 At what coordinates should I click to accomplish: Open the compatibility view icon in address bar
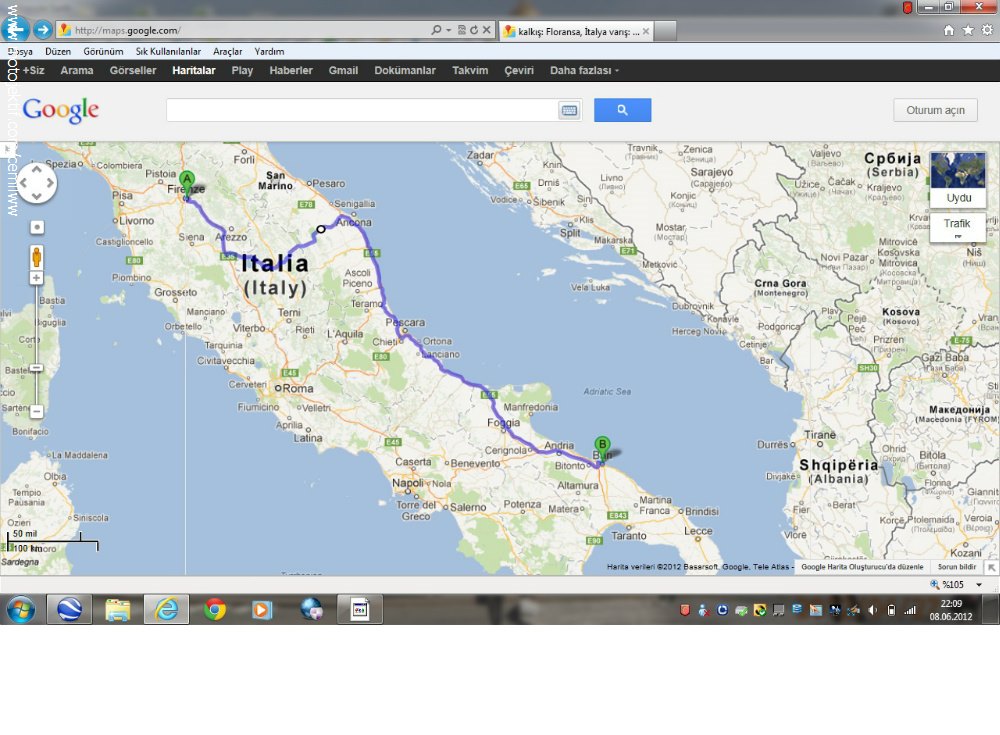click(x=462, y=30)
